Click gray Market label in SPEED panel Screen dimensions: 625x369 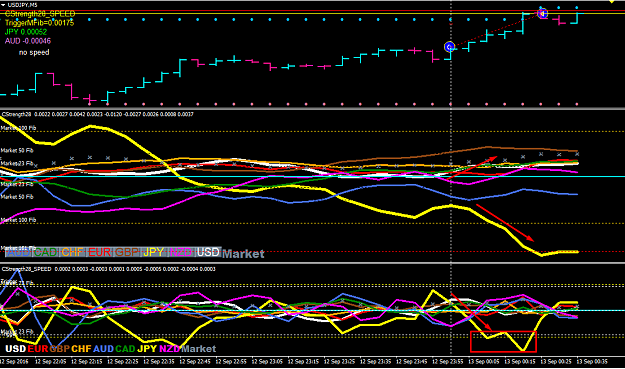pos(199,349)
